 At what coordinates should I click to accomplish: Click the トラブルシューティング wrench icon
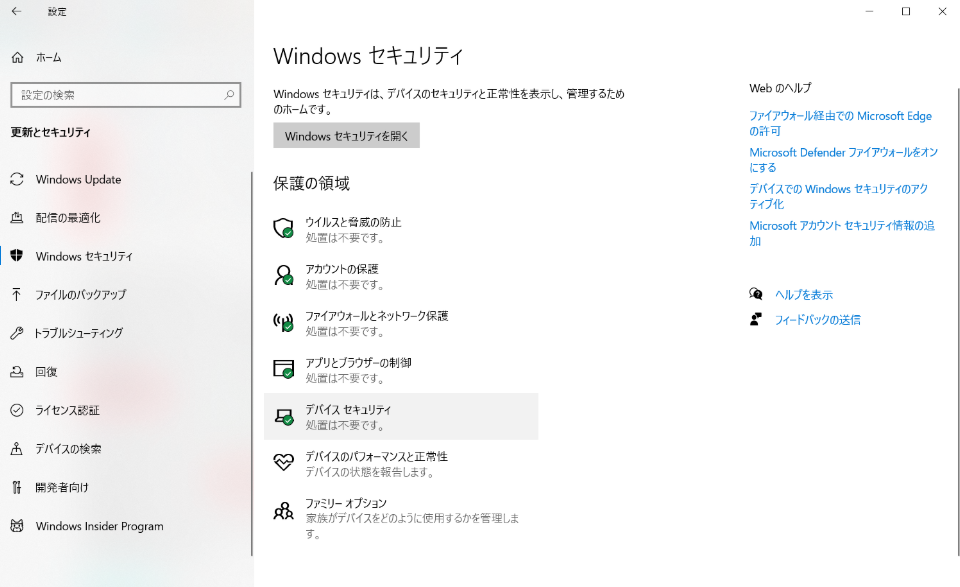point(17,333)
